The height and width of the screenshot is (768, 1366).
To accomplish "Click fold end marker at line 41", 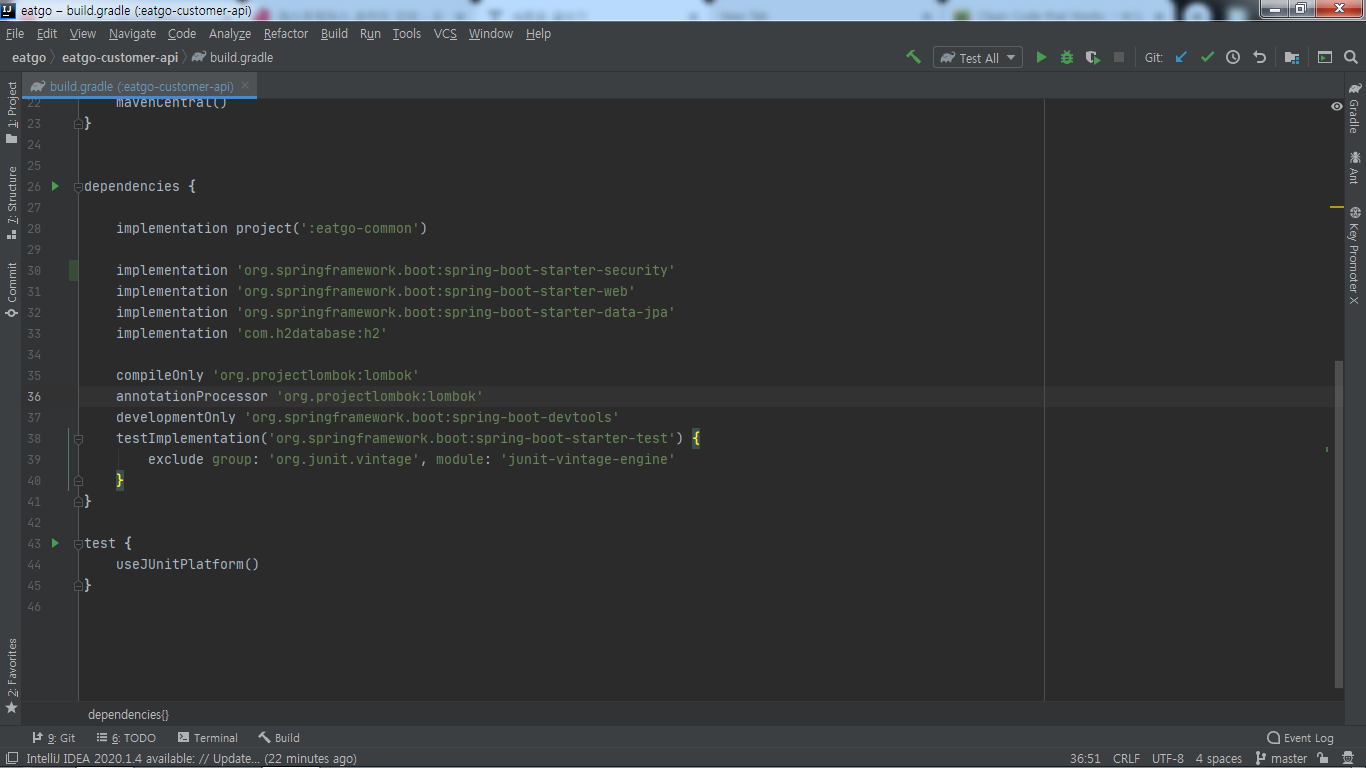I will 78,501.
